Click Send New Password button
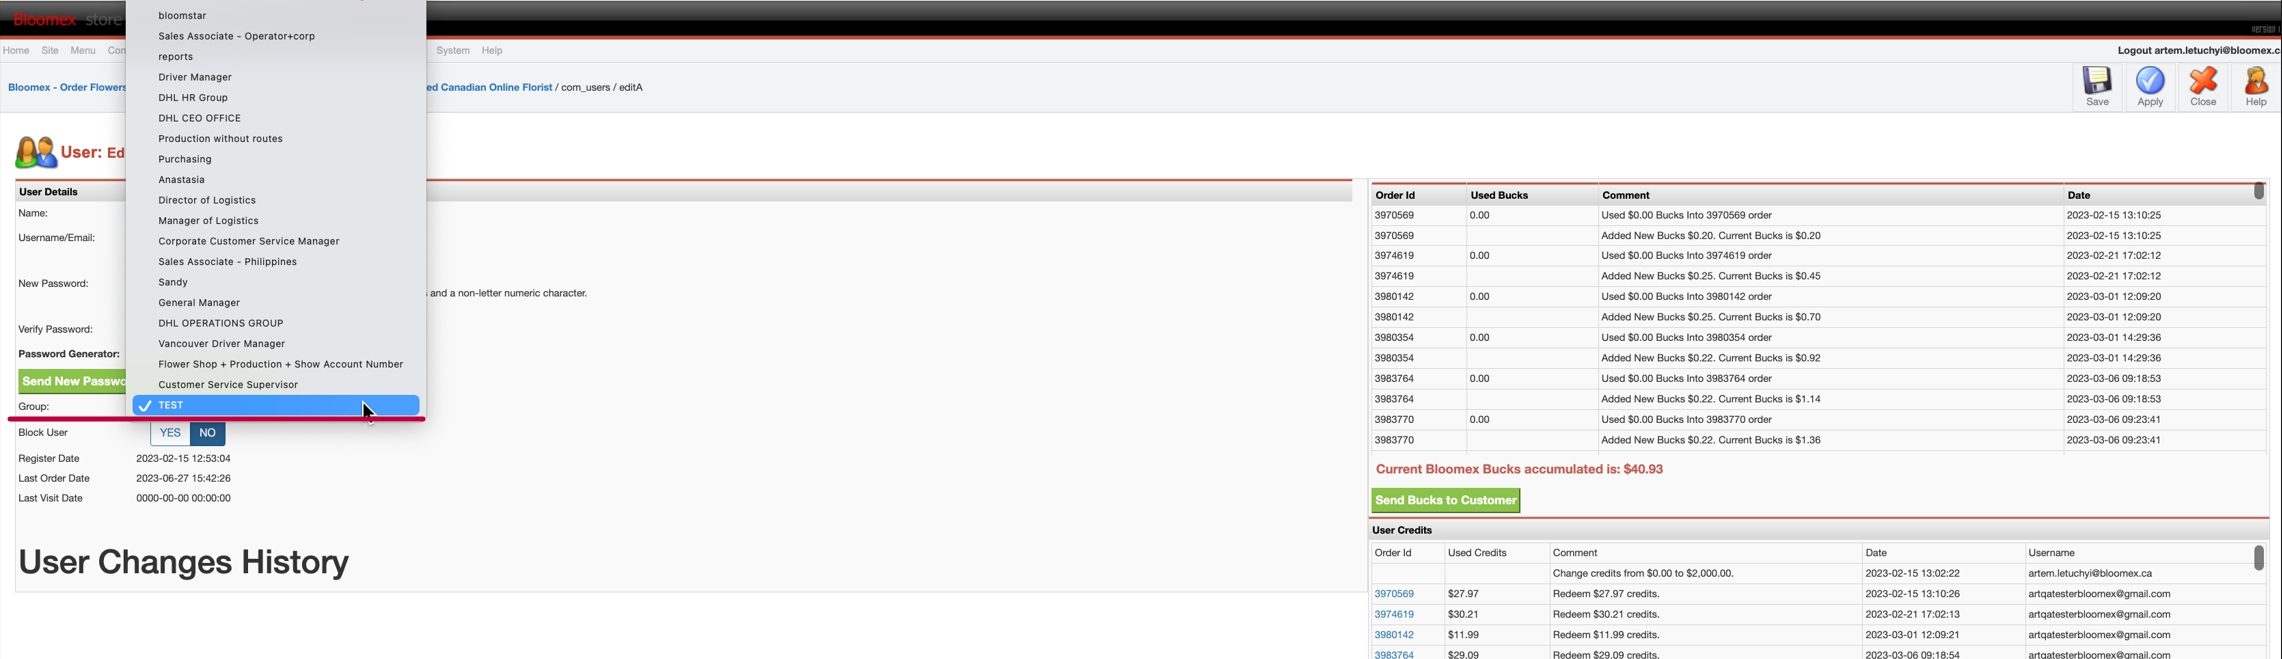Image resolution: width=2282 pixels, height=659 pixels. pyautogui.click(x=72, y=381)
